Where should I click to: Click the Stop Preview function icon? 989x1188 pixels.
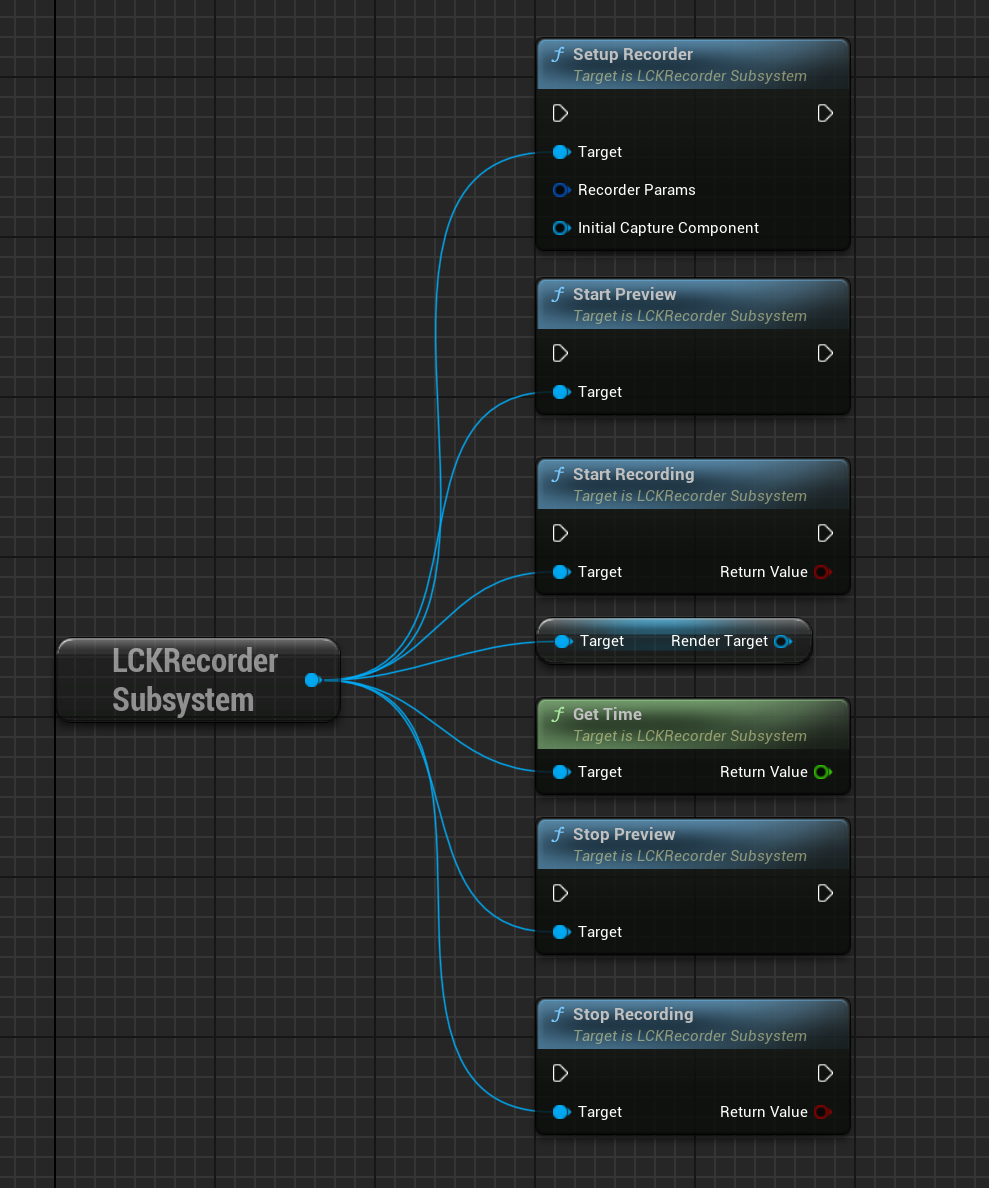point(558,834)
